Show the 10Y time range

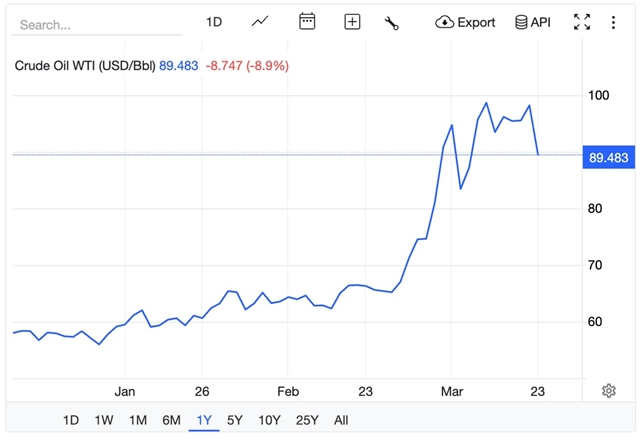pos(269,420)
